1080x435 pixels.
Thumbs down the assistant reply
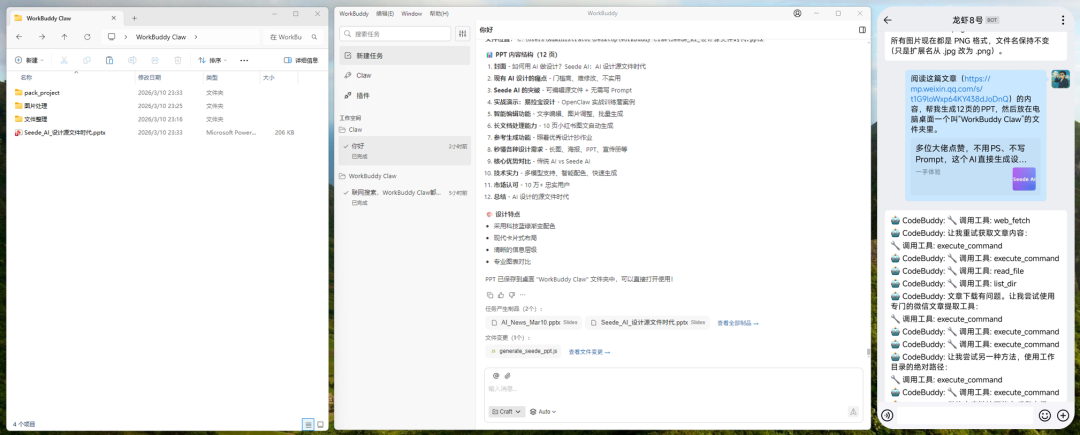(511, 295)
